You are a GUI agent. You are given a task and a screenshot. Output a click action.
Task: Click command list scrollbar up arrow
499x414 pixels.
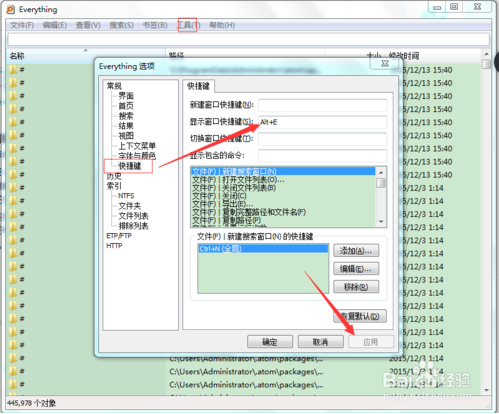381,172
